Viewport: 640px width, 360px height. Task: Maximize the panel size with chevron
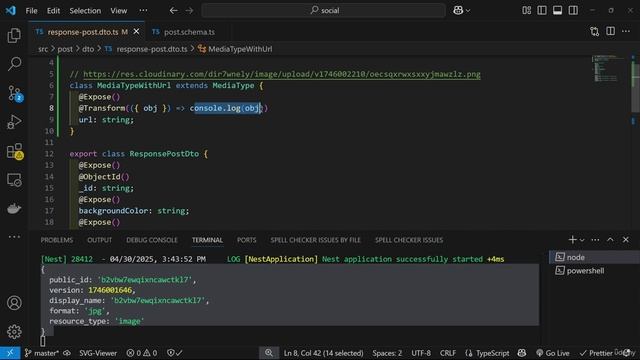pos(610,240)
